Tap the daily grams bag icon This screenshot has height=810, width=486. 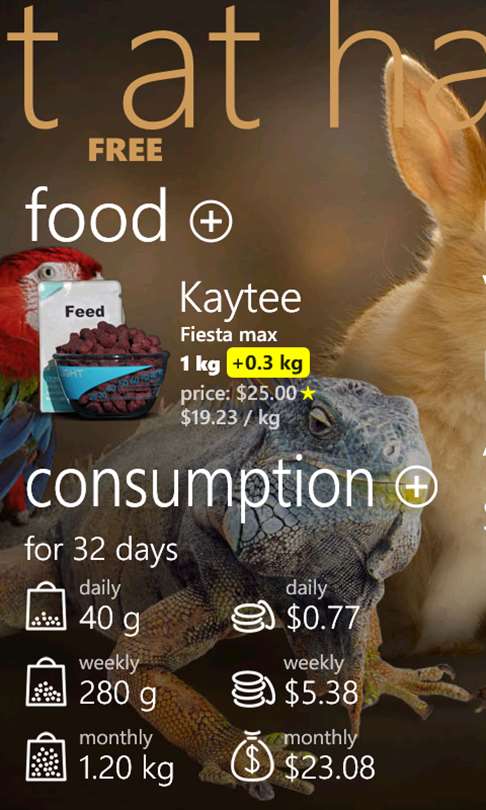click(46, 606)
